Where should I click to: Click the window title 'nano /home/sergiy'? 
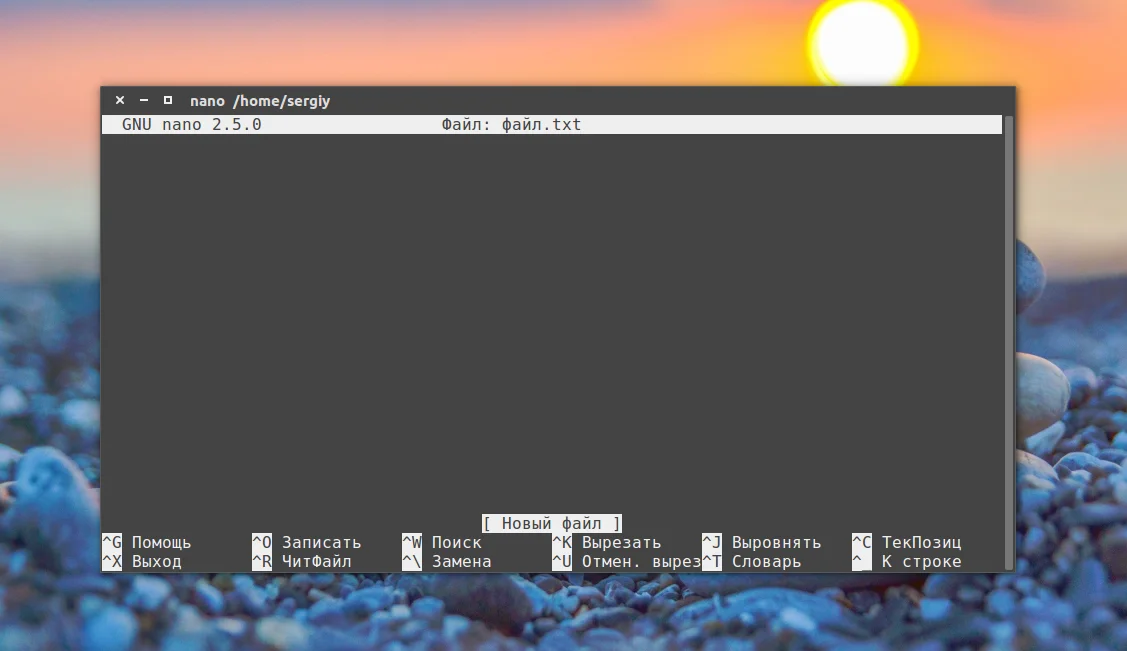click(259, 101)
